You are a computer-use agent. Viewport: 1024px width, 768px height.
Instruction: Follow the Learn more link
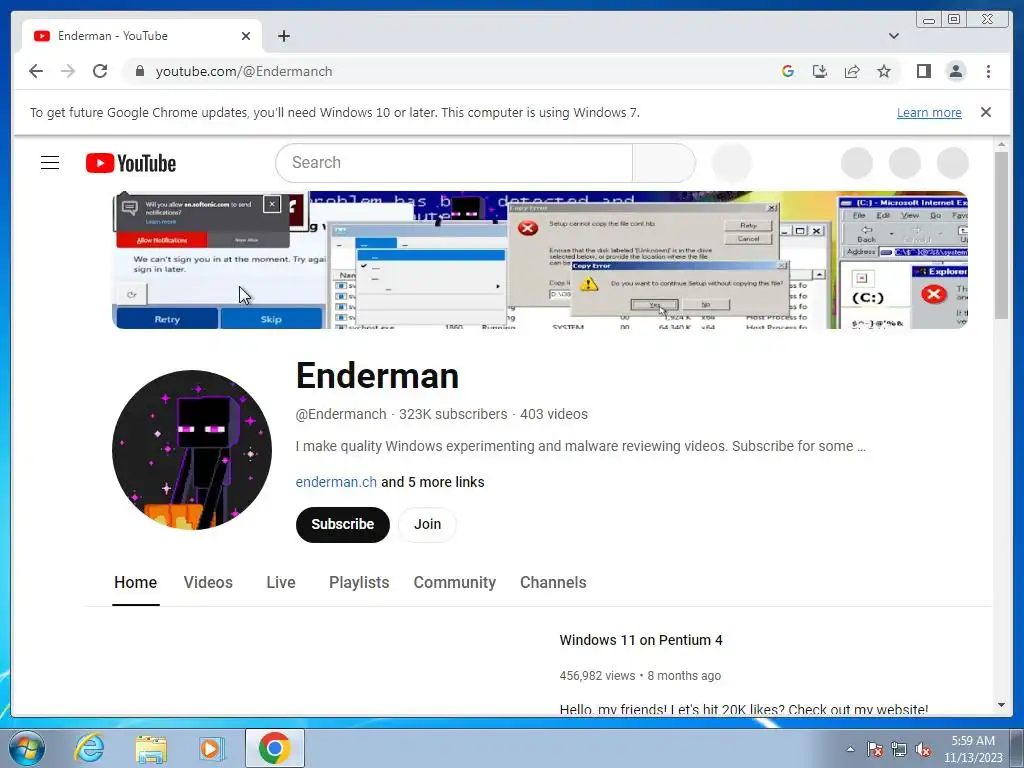click(929, 112)
